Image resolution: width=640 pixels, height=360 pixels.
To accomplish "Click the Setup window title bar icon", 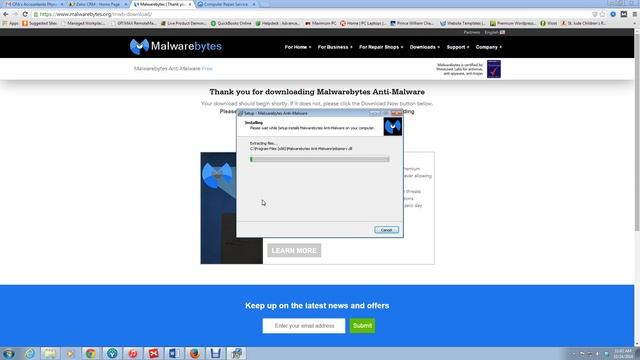I will (x=240, y=113).
